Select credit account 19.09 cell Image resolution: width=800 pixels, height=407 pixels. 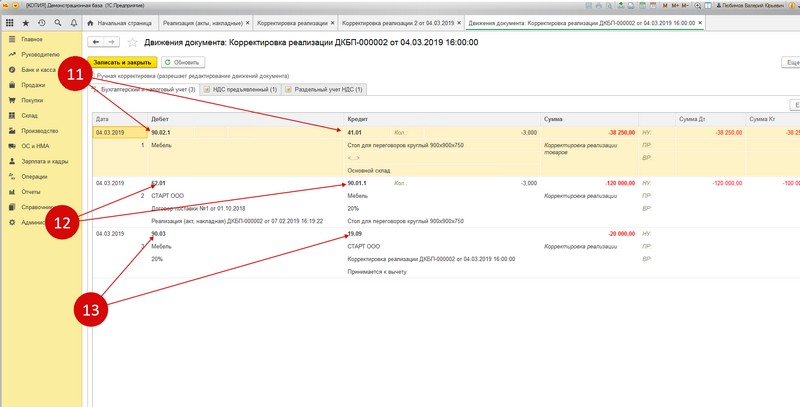tap(355, 234)
